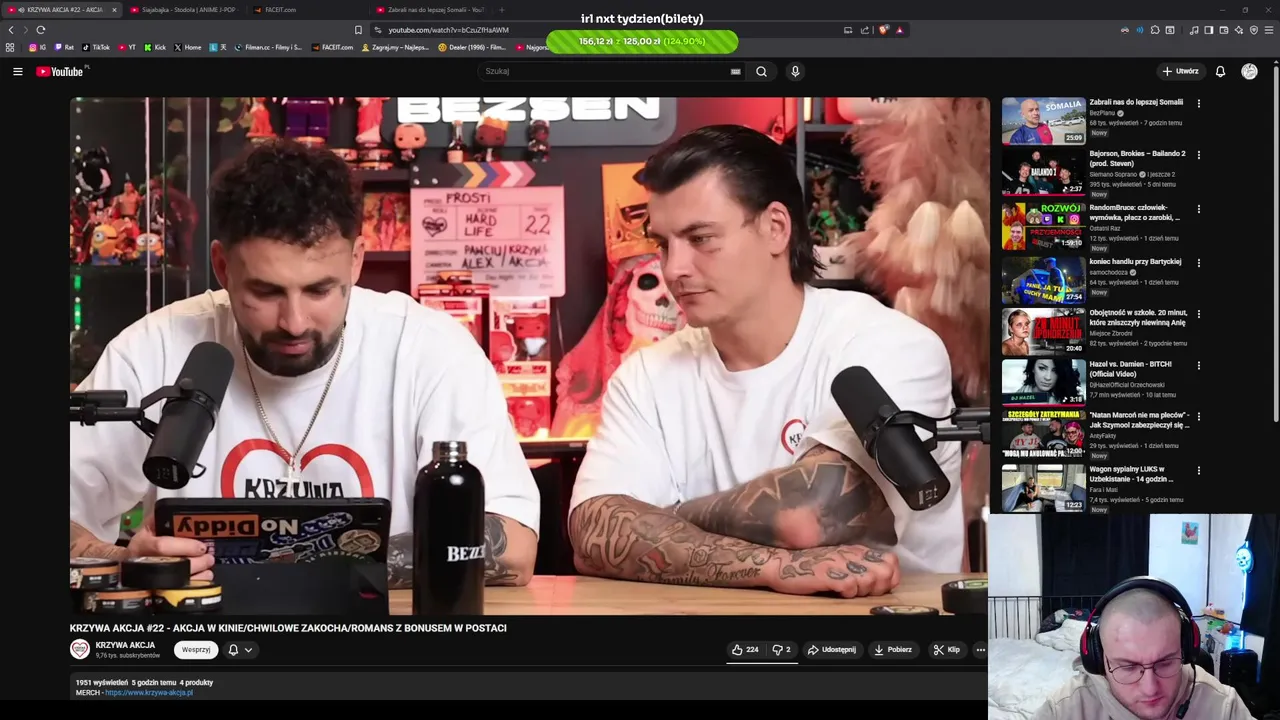Go back in browser history

11,30
